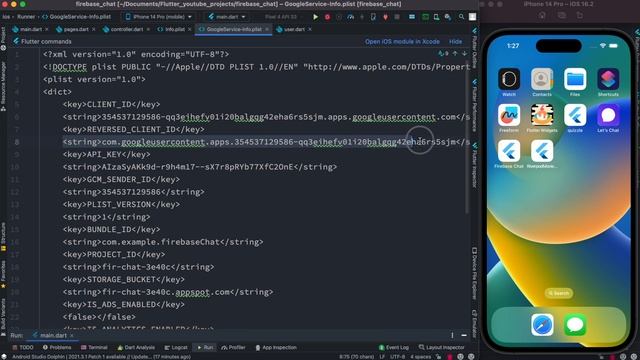Click the Runner breadcrumb in the navigation bar

pyautogui.click(x=26, y=17)
